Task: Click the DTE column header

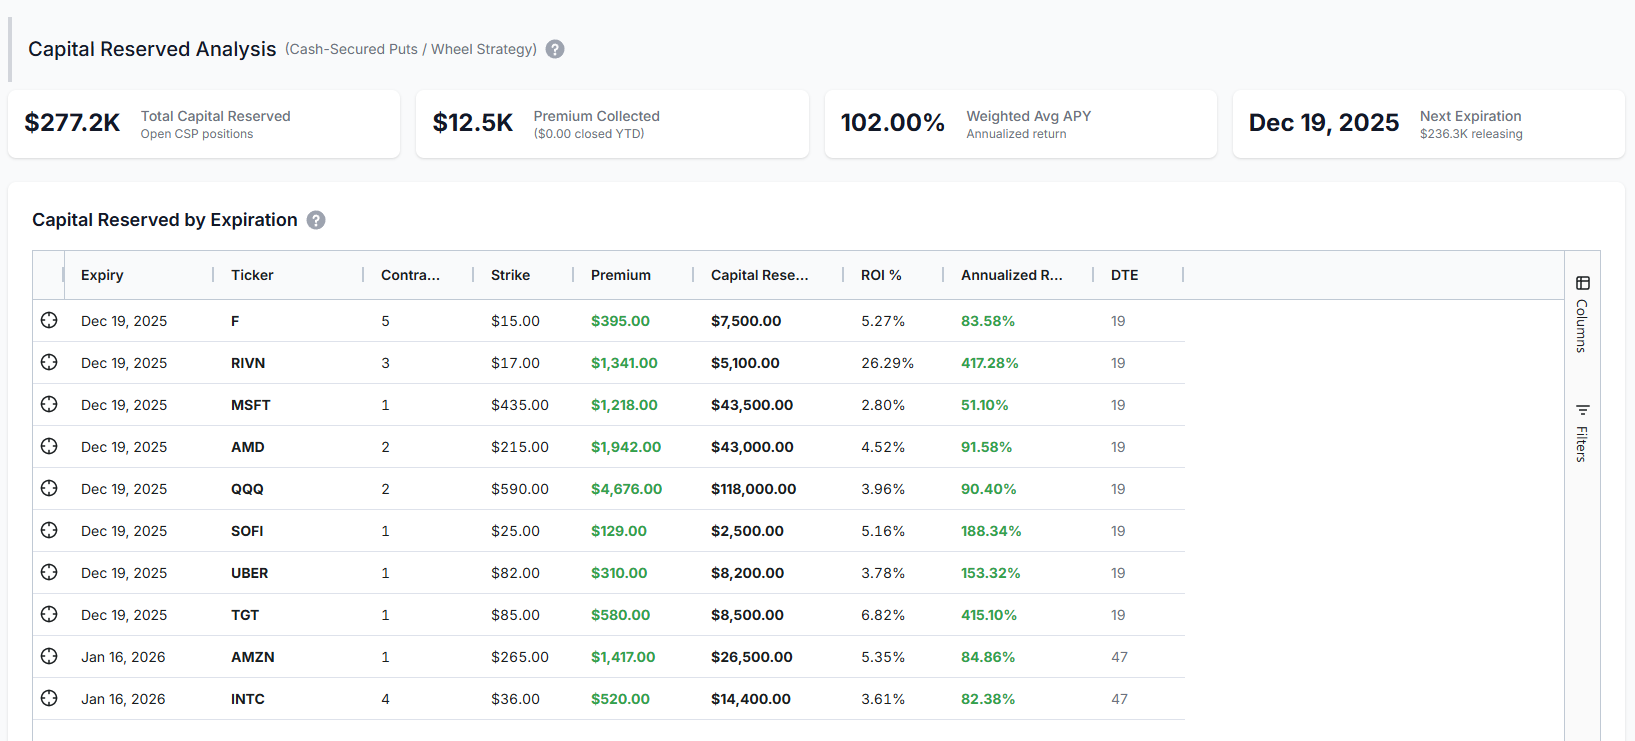Action: [1124, 275]
